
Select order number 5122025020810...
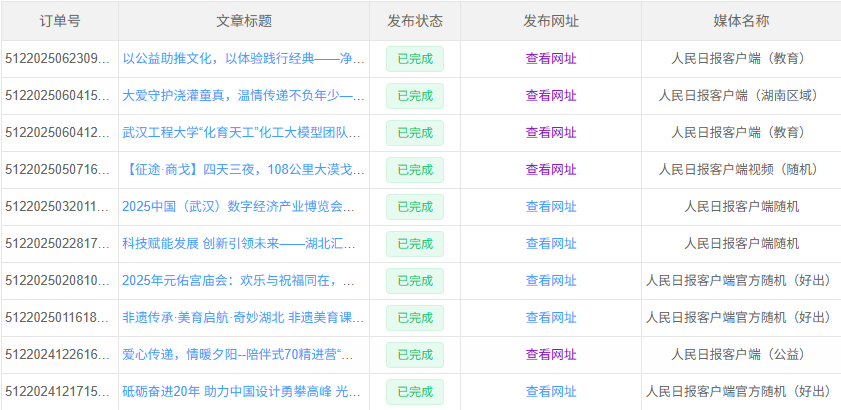(x=57, y=281)
